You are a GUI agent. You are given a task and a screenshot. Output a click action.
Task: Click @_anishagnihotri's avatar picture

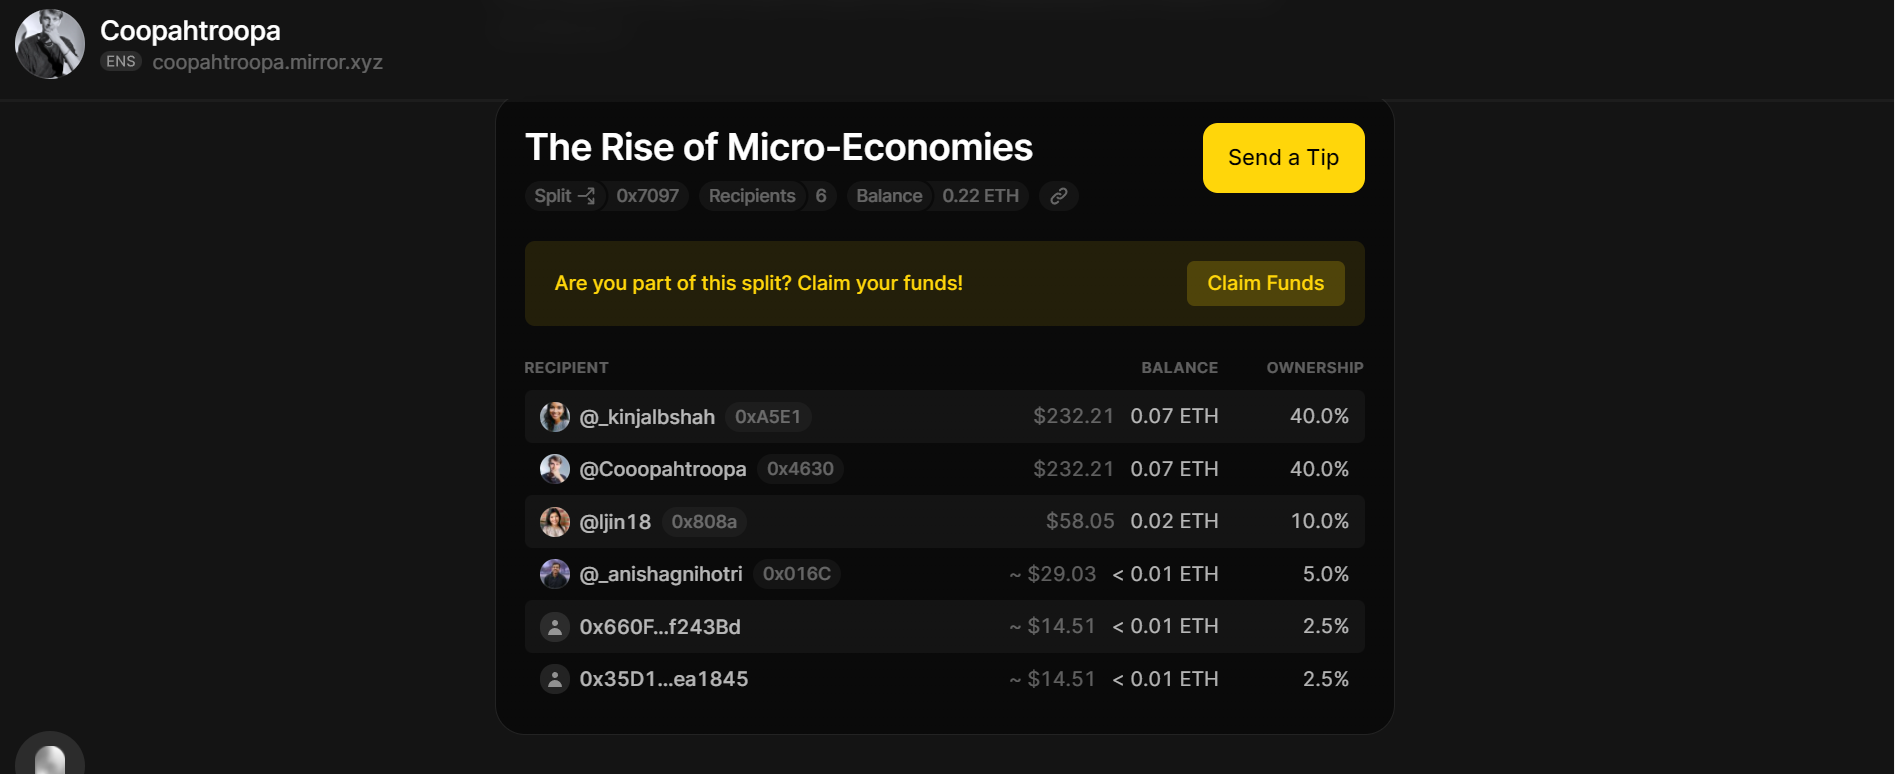point(555,574)
